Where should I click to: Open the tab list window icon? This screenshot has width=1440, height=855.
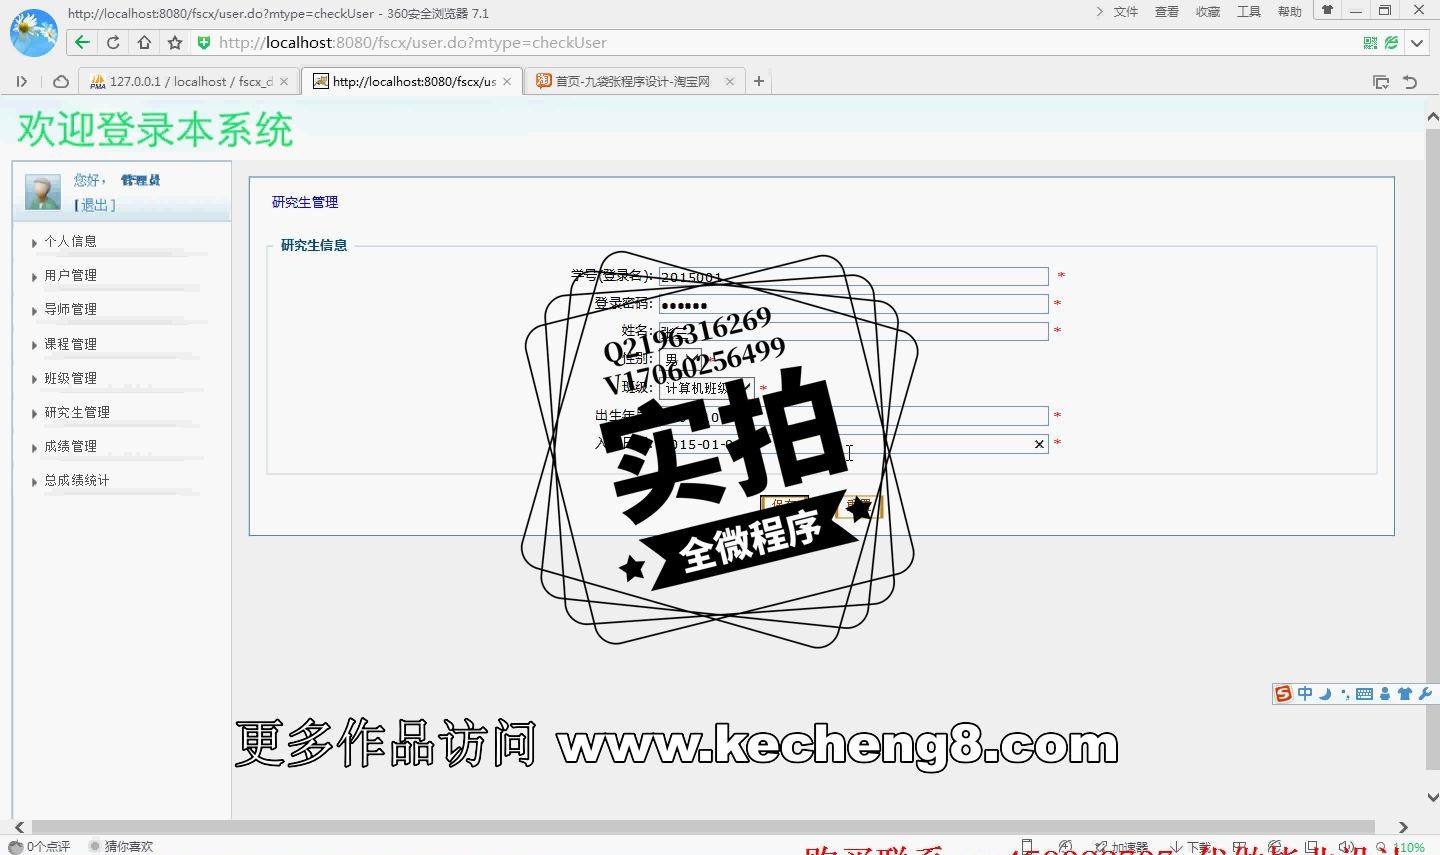coord(1381,82)
